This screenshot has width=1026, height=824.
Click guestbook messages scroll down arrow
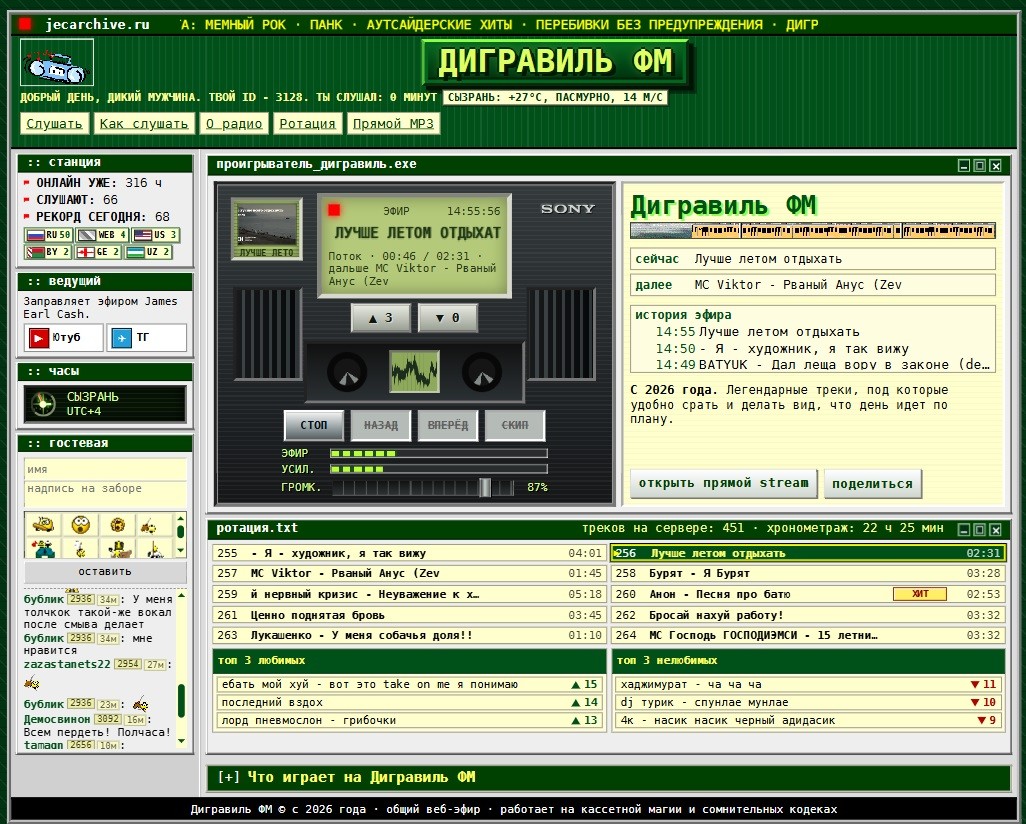(181, 742)
